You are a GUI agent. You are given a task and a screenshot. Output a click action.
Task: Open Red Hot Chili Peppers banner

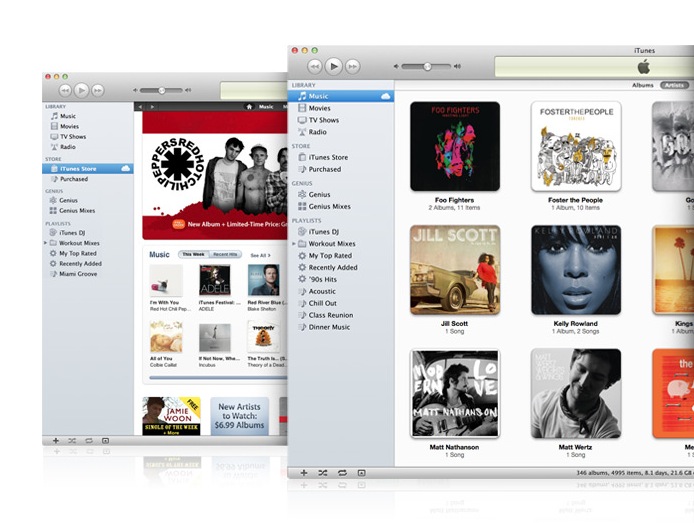(x=215, y=176)
